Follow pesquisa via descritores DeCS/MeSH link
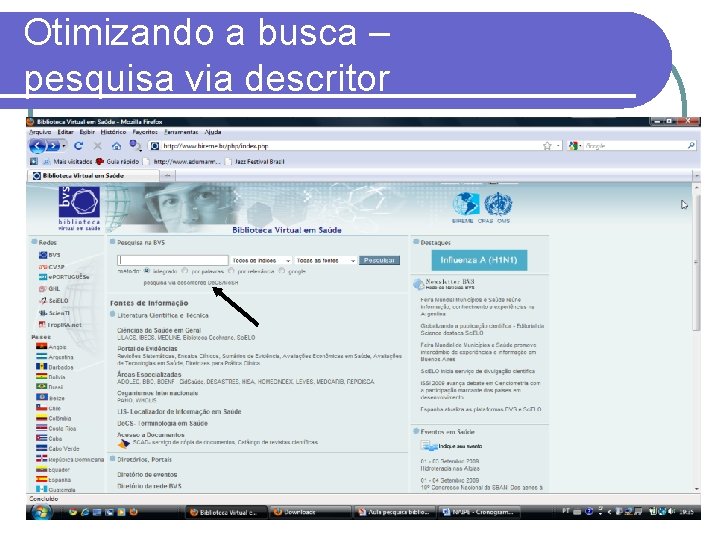Image resolution: width=720 pixels, height=540 pixels. click(x=191, y=283)
